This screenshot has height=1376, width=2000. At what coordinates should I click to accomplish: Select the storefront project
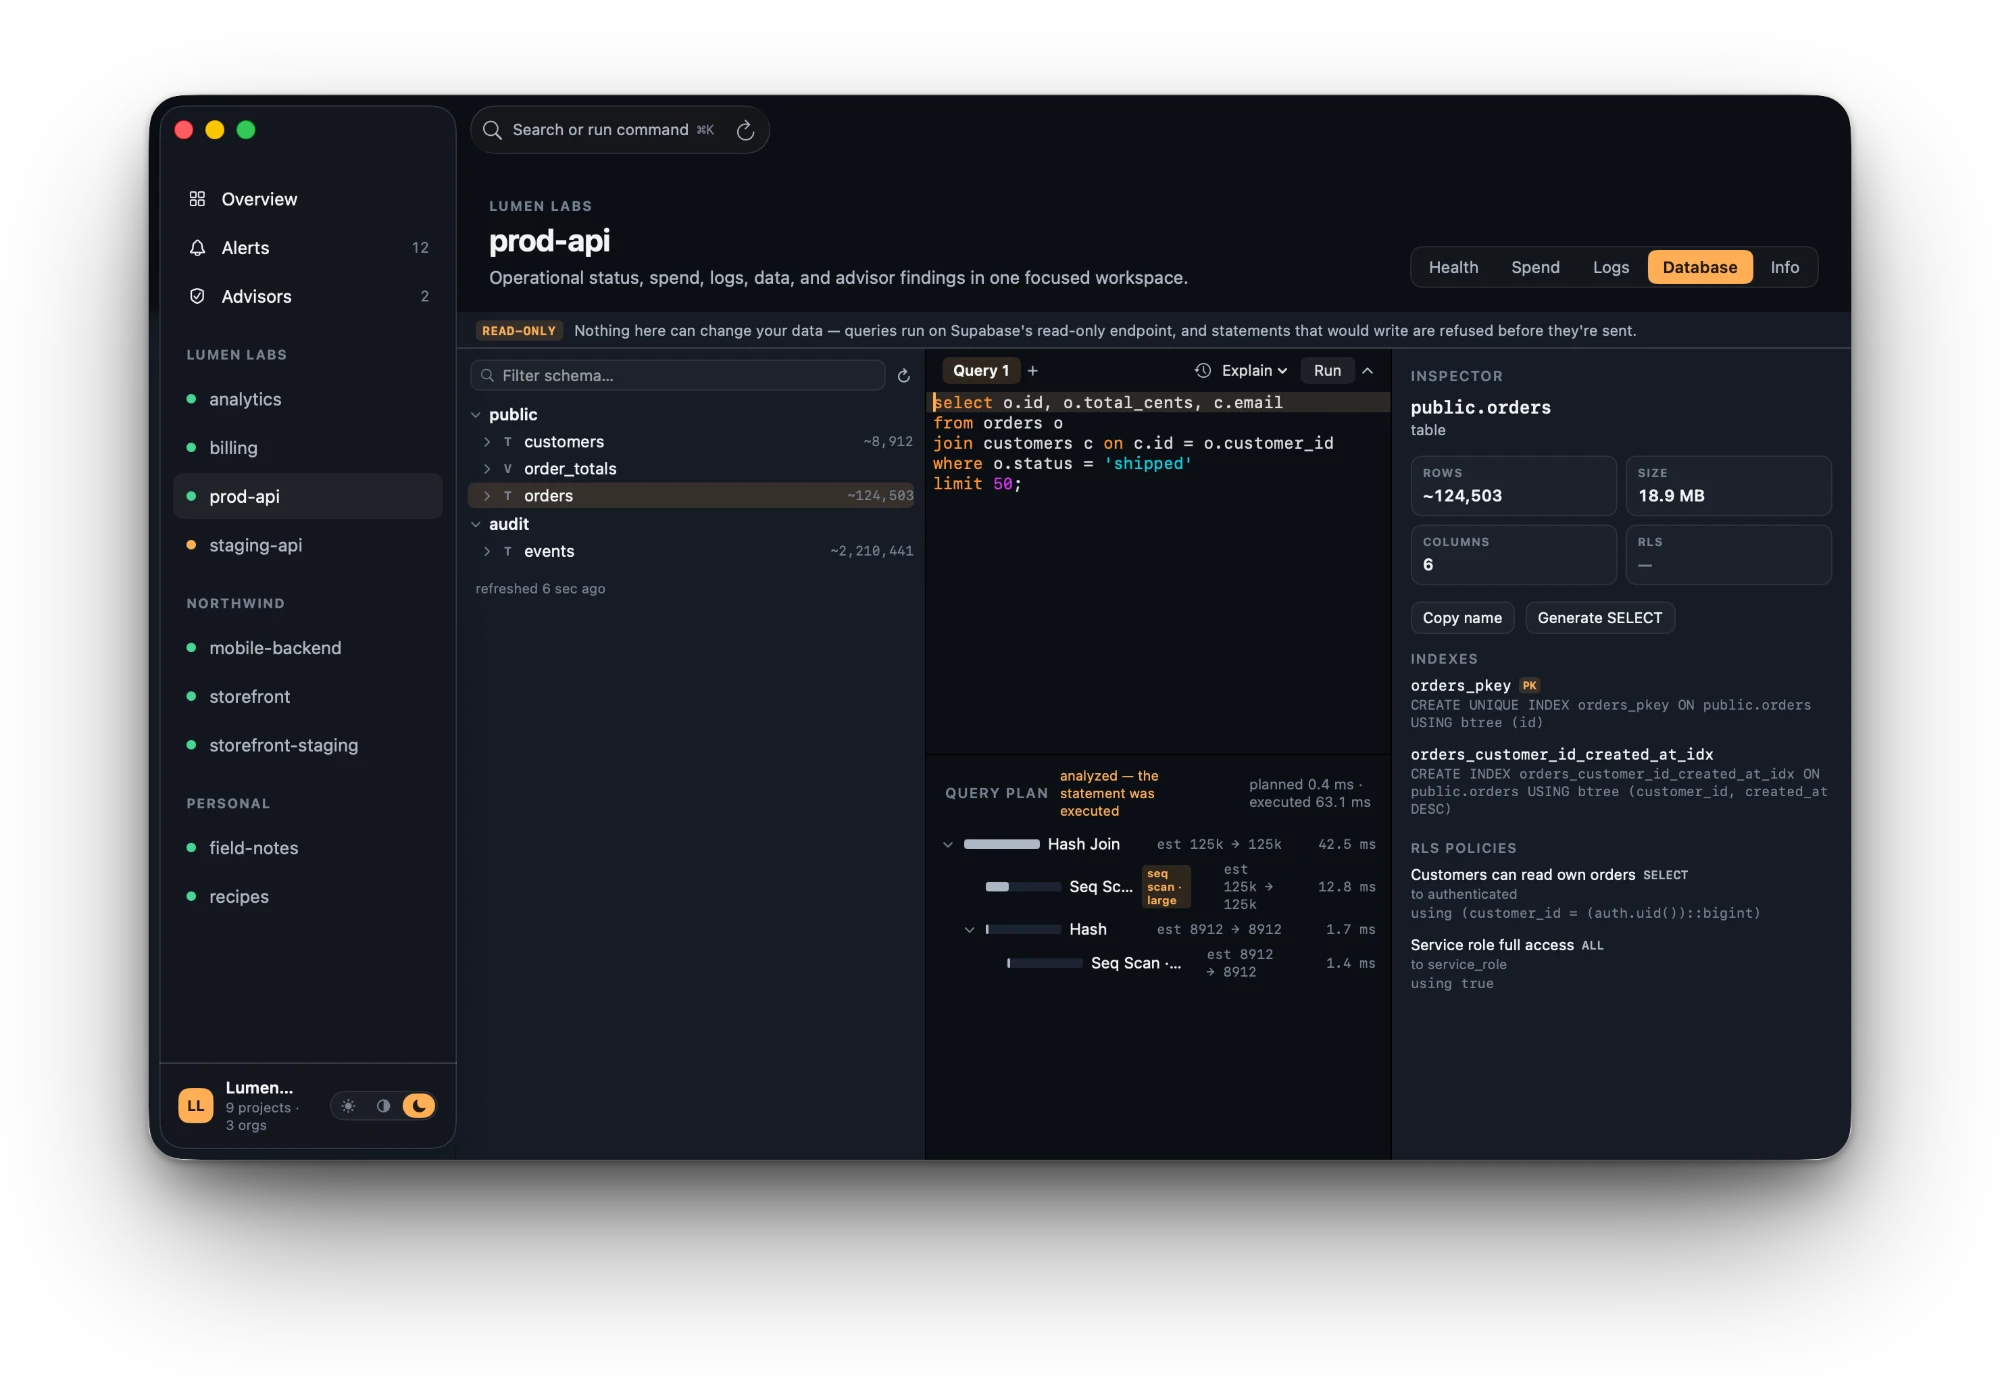pyautogui.click(x=308, y=697)
